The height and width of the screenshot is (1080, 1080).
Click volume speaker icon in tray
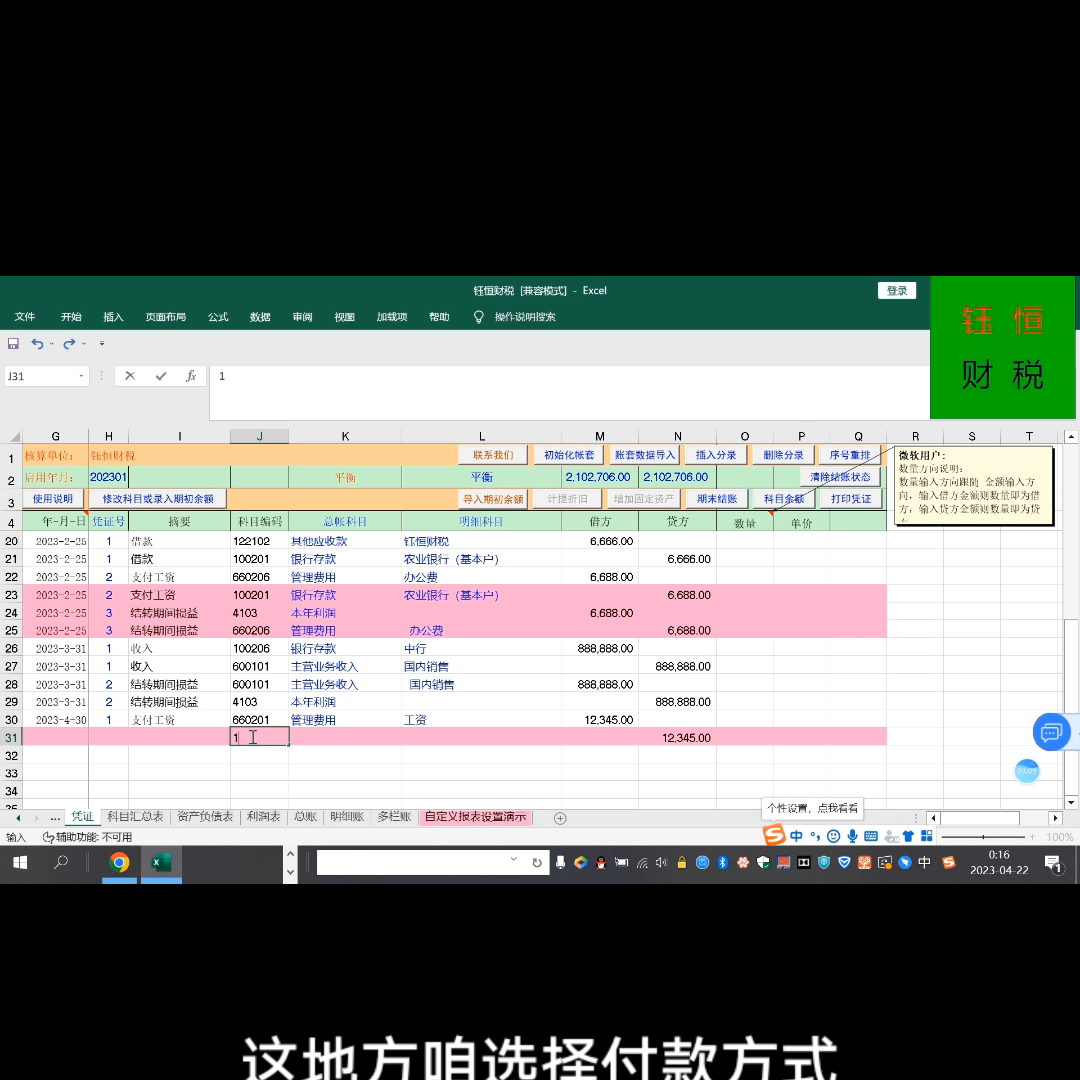[661, 862]
